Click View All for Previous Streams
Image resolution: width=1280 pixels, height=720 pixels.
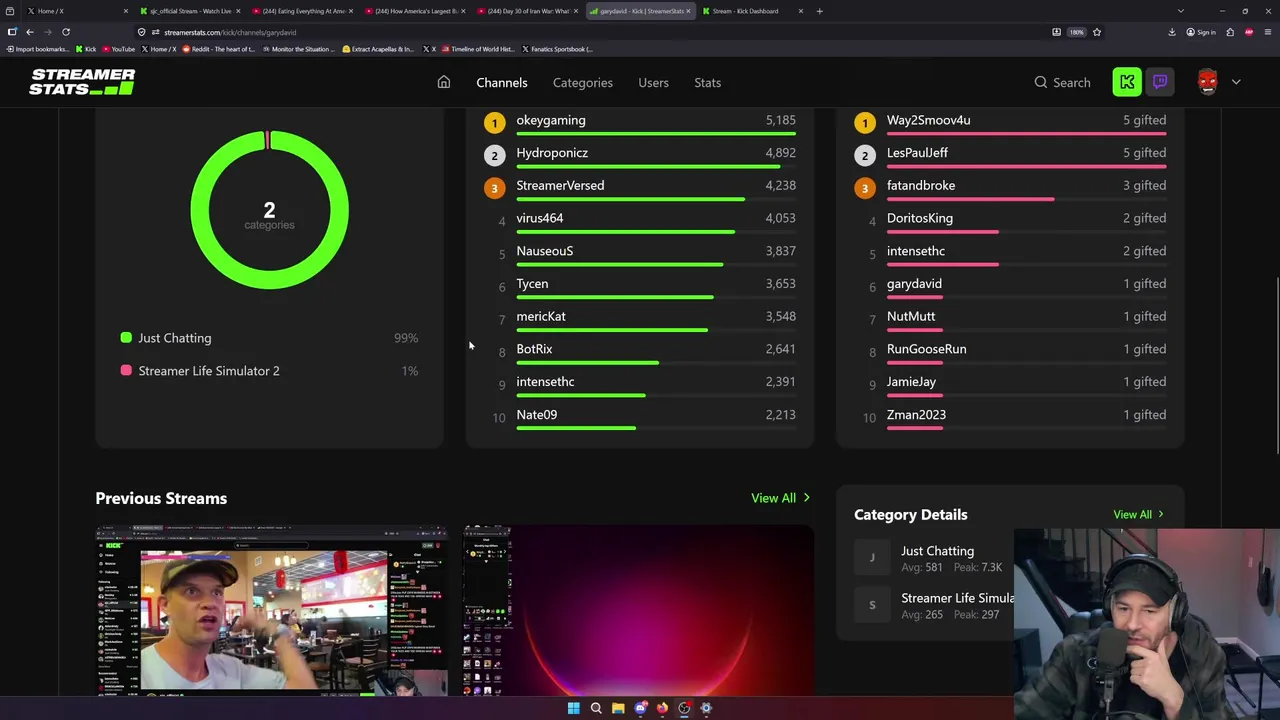coord(781,498)
